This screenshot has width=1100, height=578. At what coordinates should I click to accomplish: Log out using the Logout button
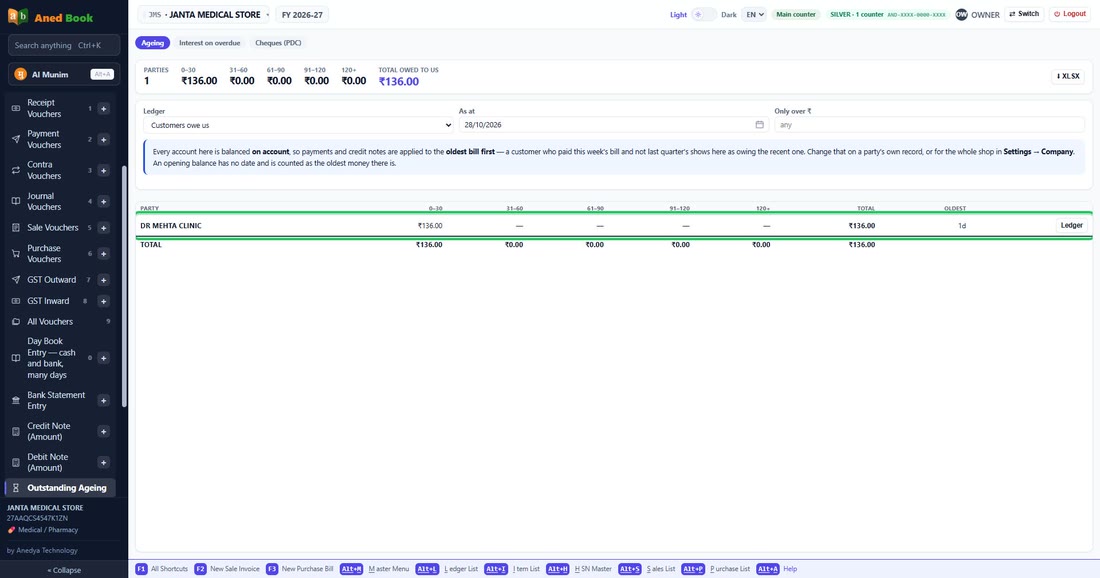(x=1070, y=14)
